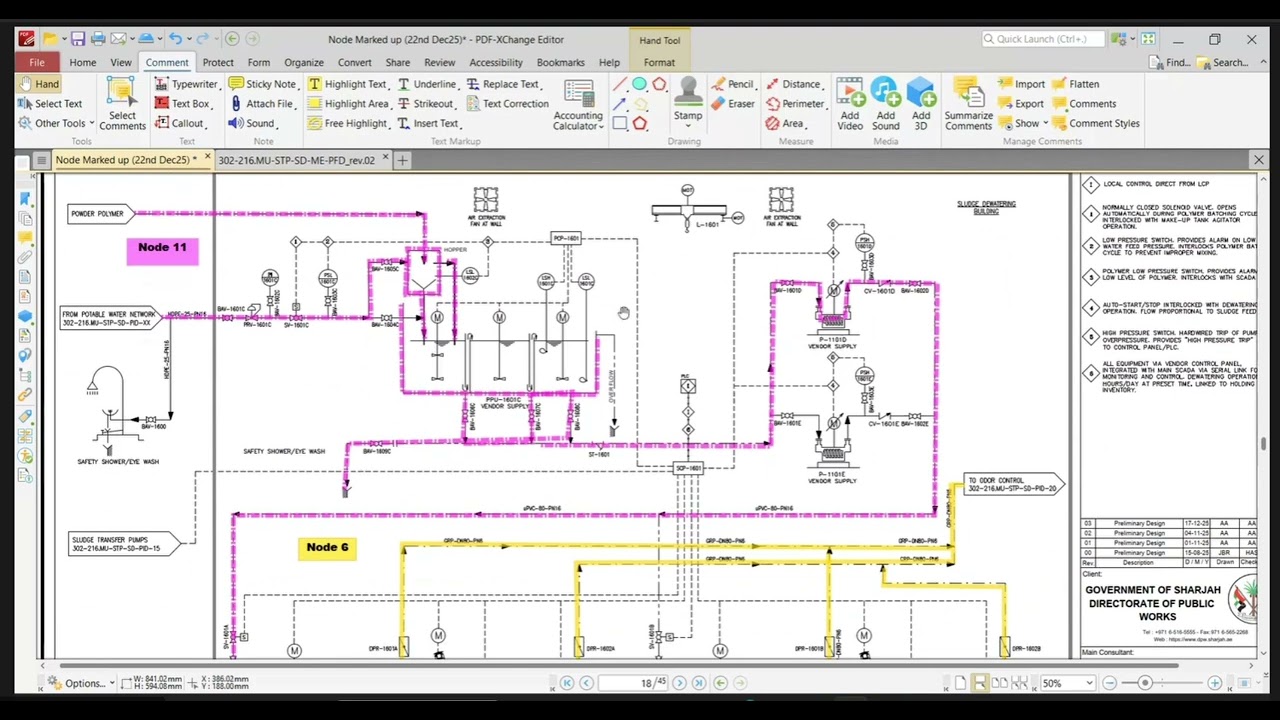Select the Rectangle drawing tool
The width and height of the screenshot is (1280, 720).
[620, 123]
